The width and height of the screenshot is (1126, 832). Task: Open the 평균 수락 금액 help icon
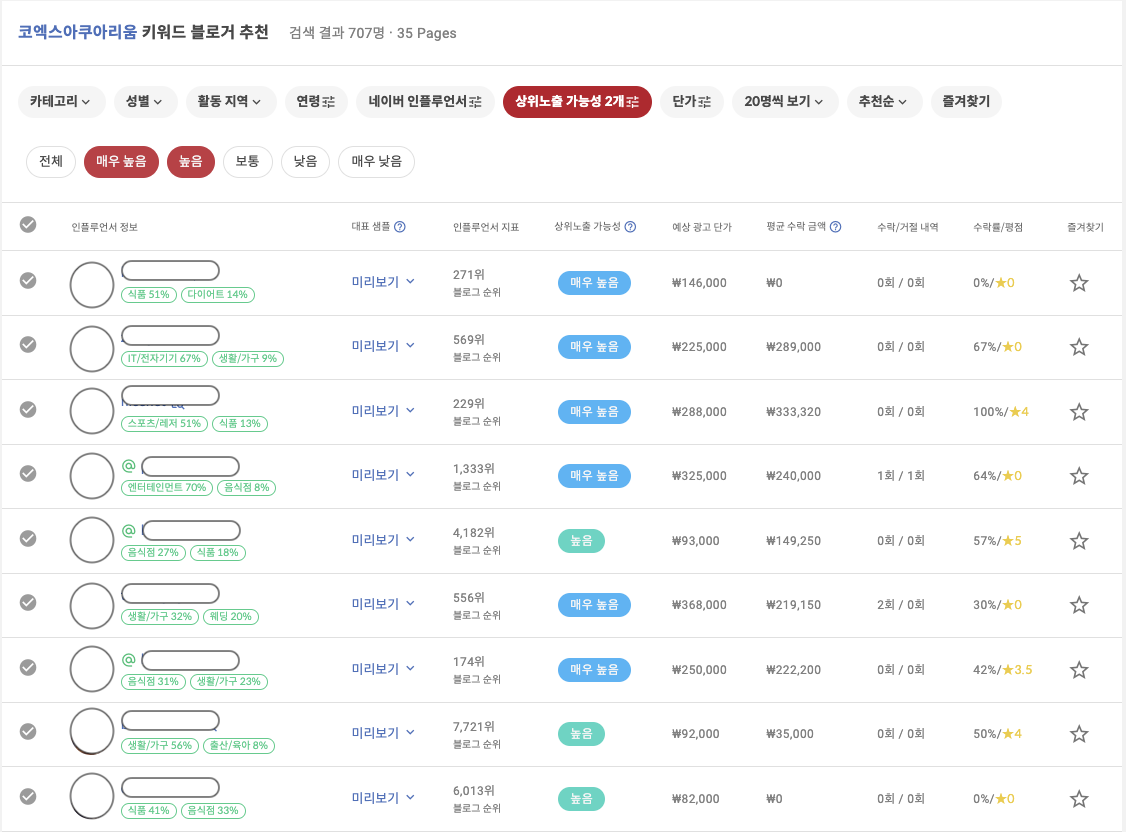(836, 226)
